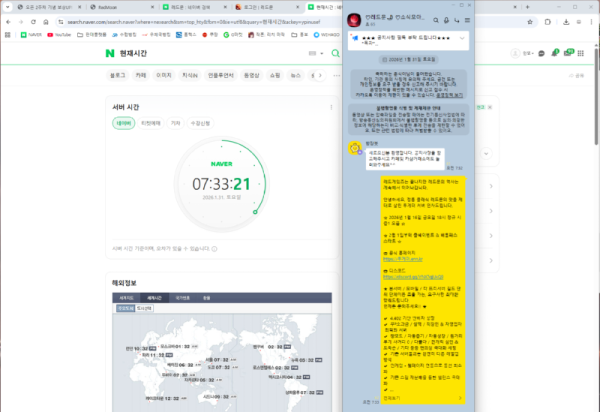Expand the pinned notice banner chevron
Image resolution: width=600 pixels, height=412 pixels.
462,38
